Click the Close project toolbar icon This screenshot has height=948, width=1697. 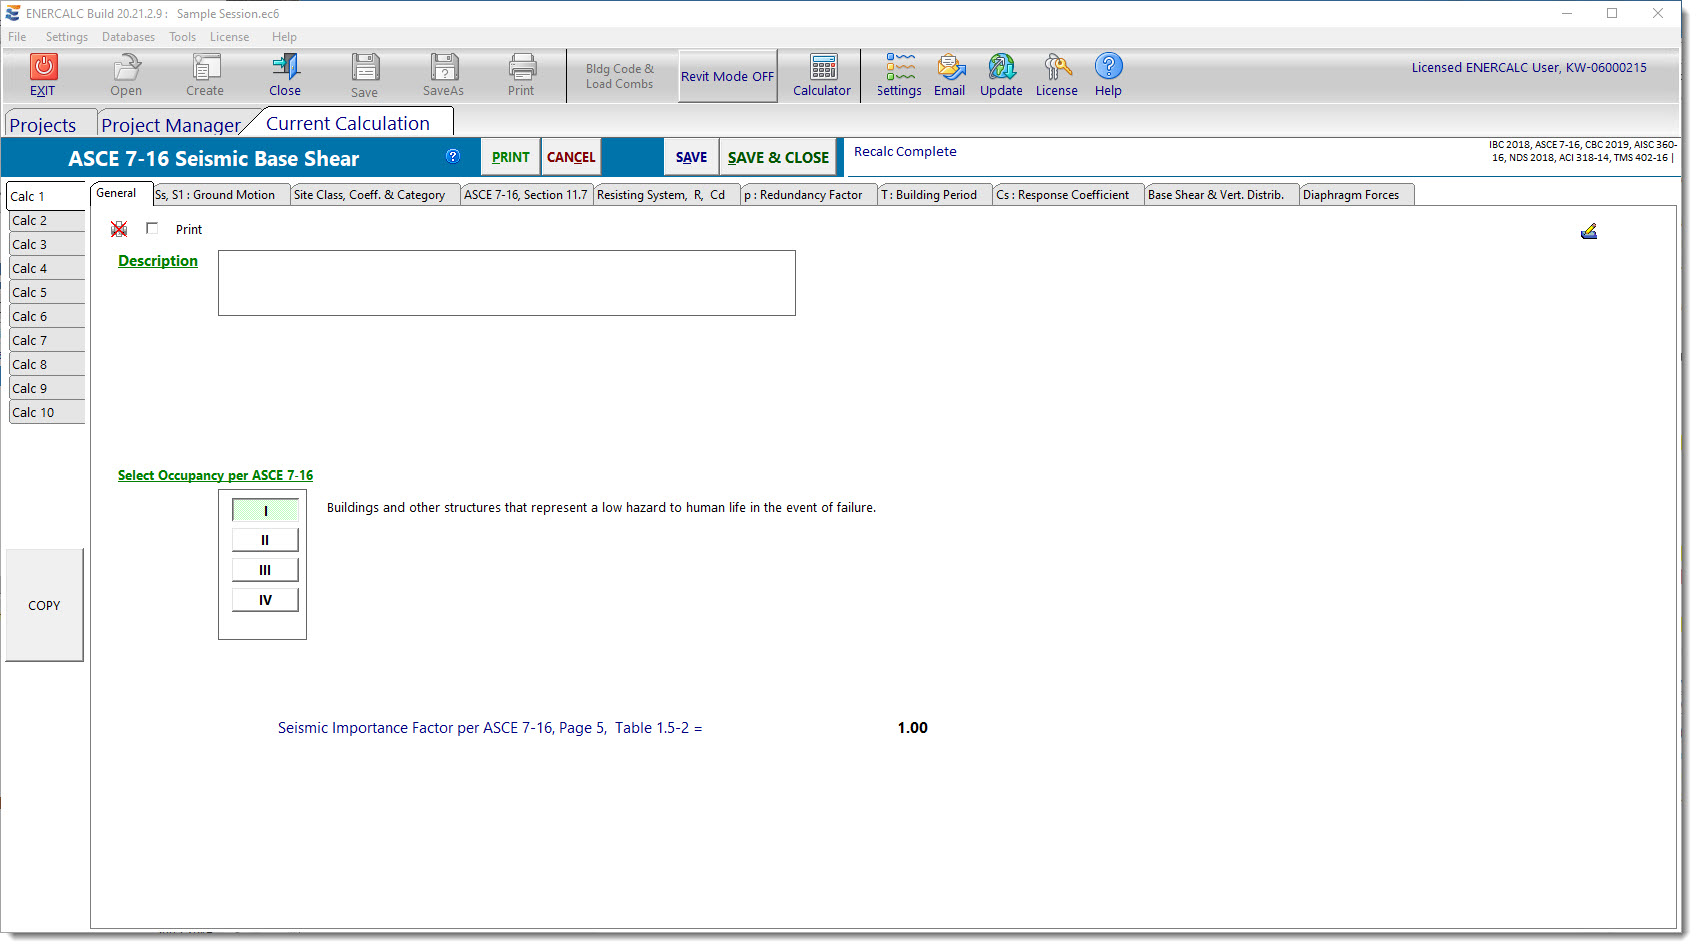tap(285, 67)
